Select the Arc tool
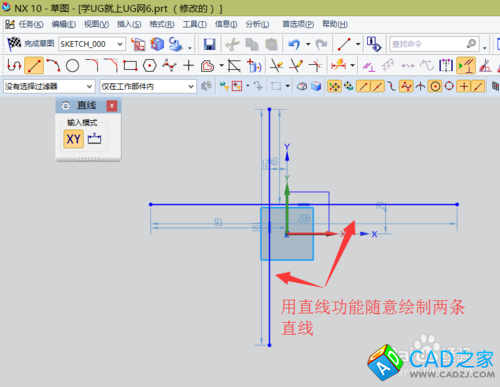This screenshot has height=387, width=500. (x=53, y=65)
